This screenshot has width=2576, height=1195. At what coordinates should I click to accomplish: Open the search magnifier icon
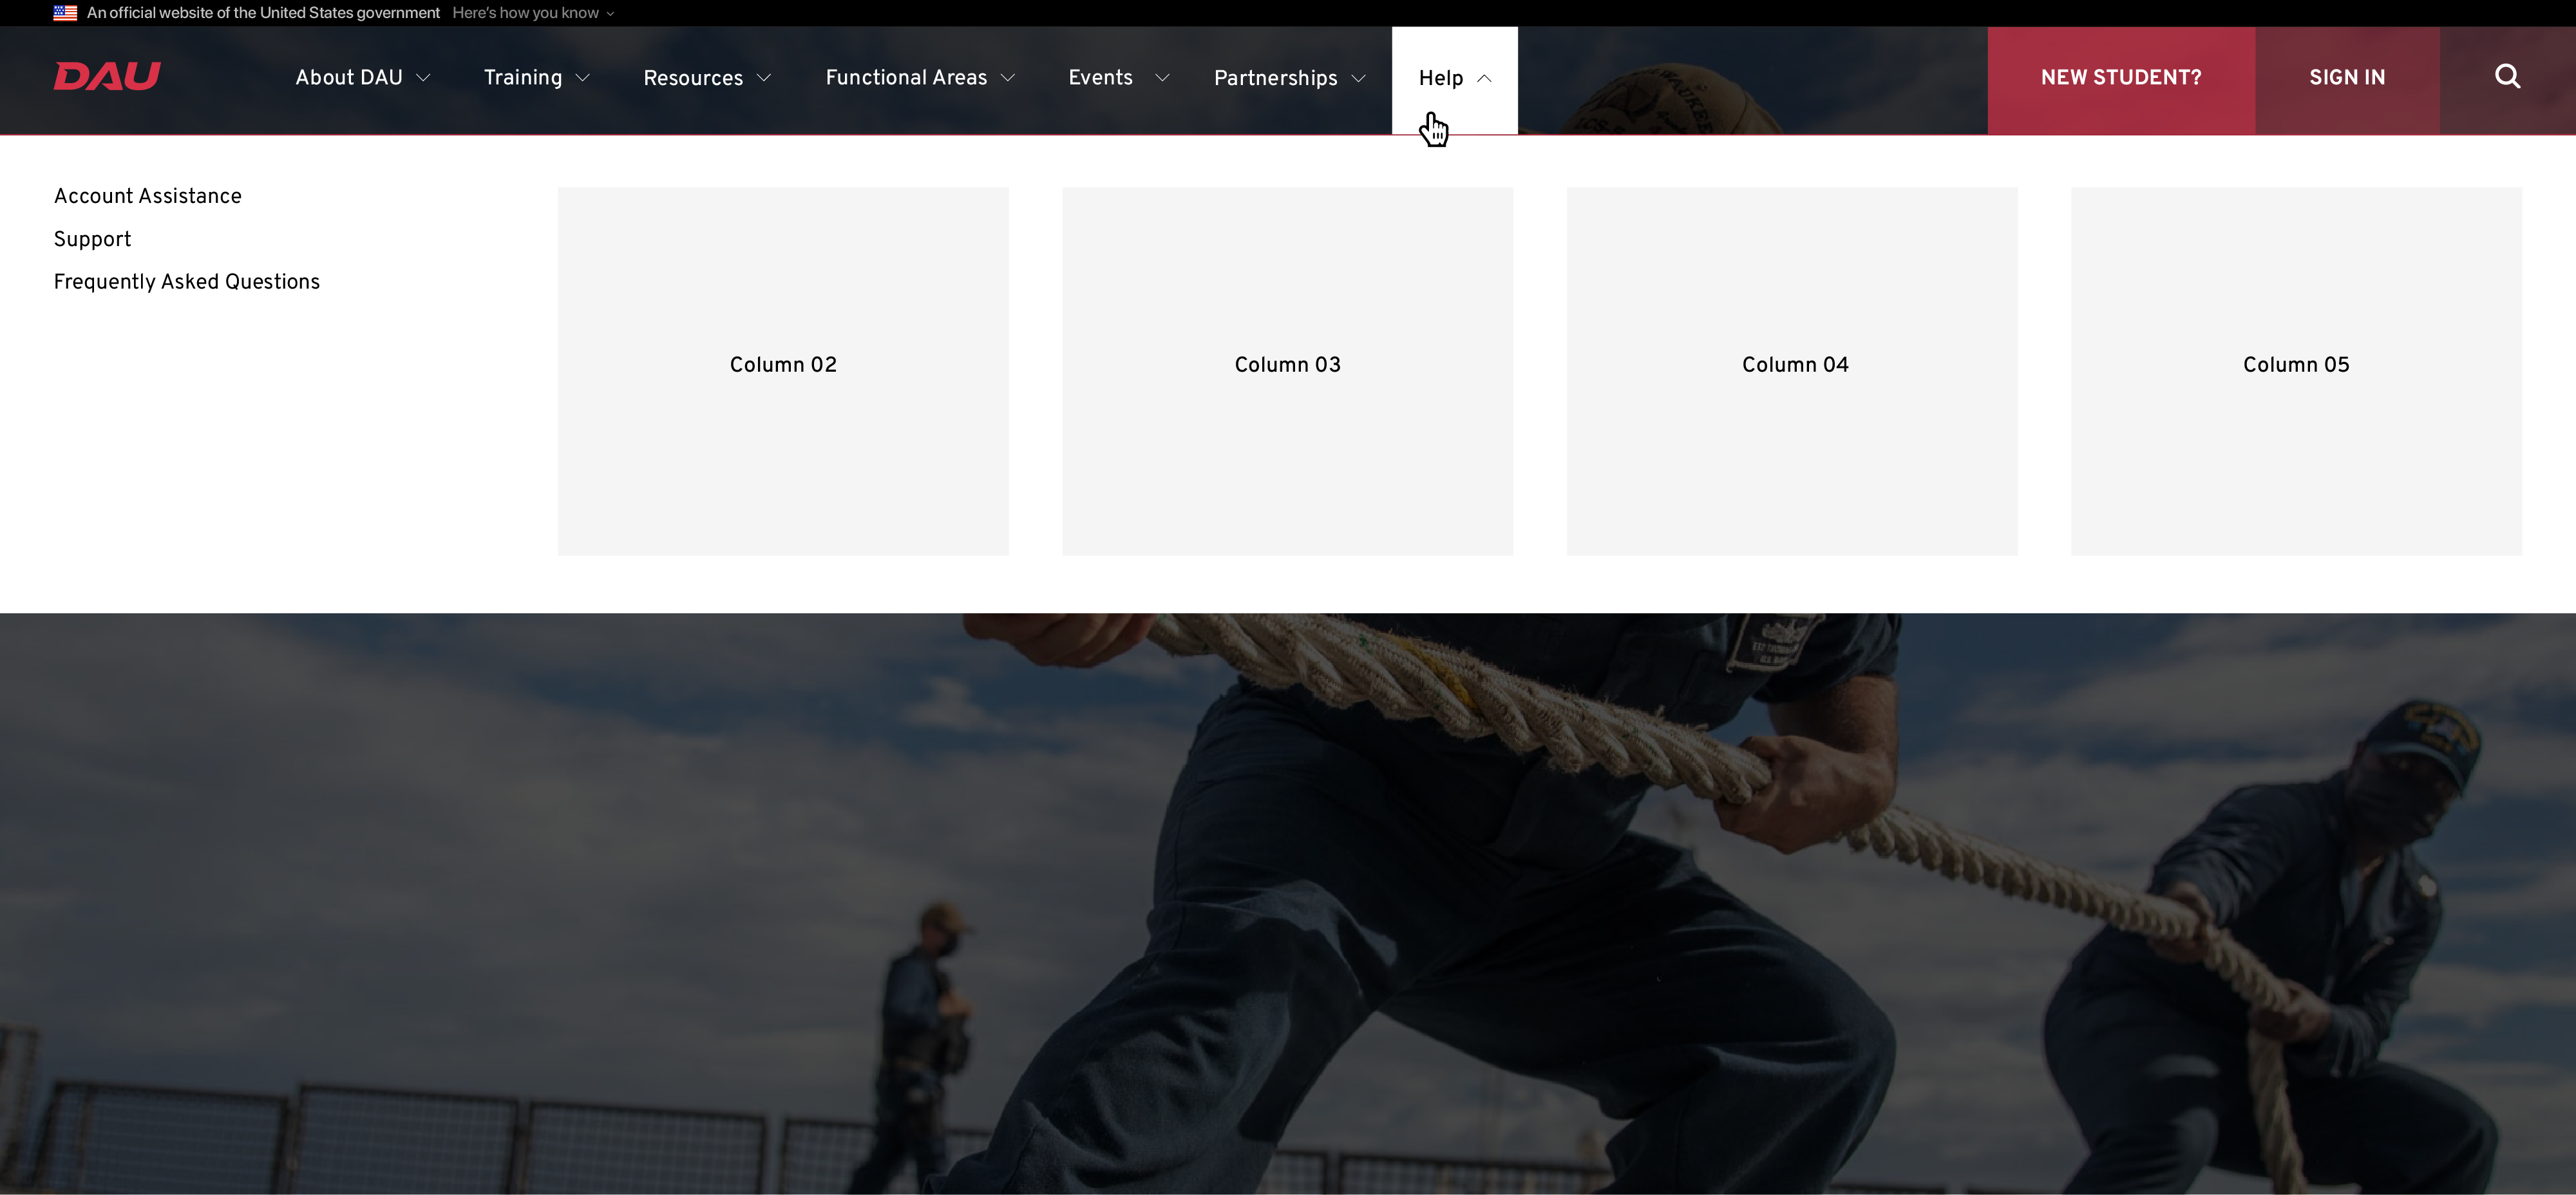(x=2507, y=77)
